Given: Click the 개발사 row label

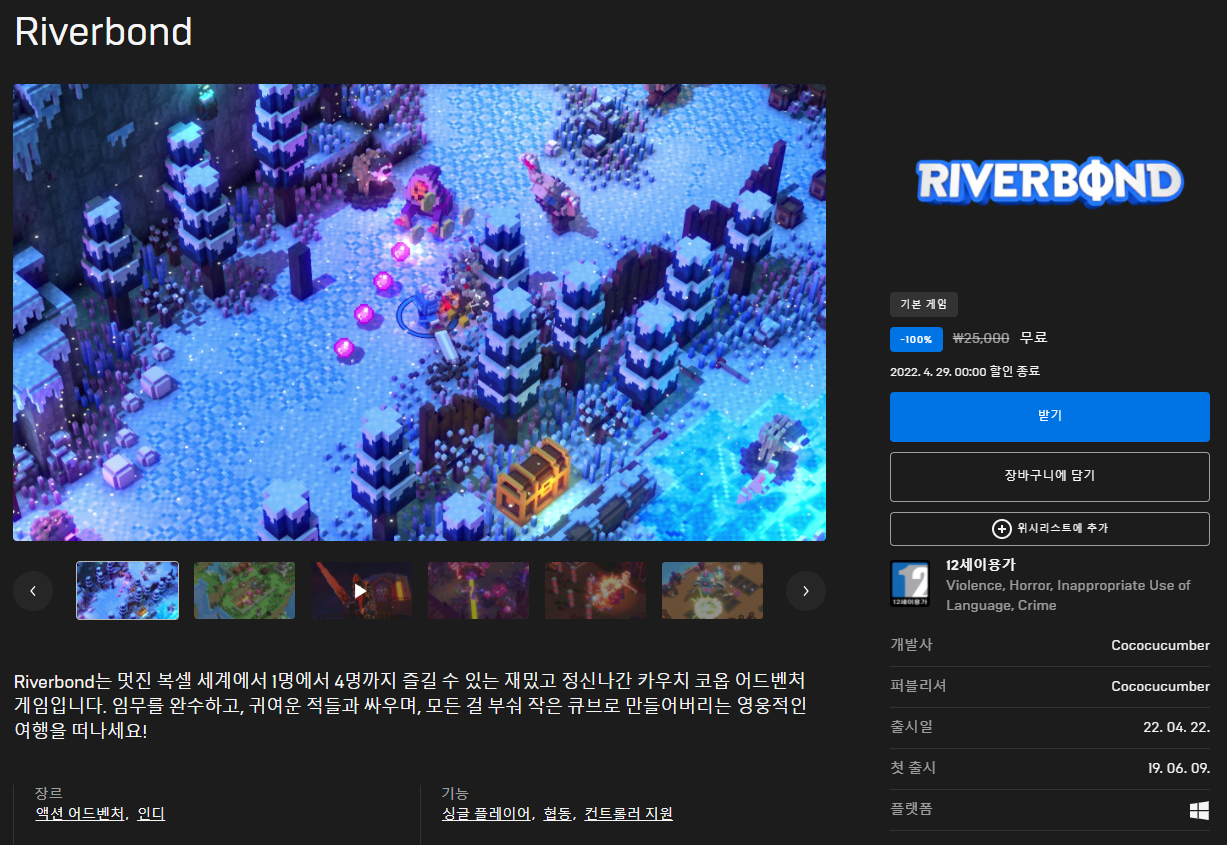Looking at the screenshot, I should coord(911,645).
